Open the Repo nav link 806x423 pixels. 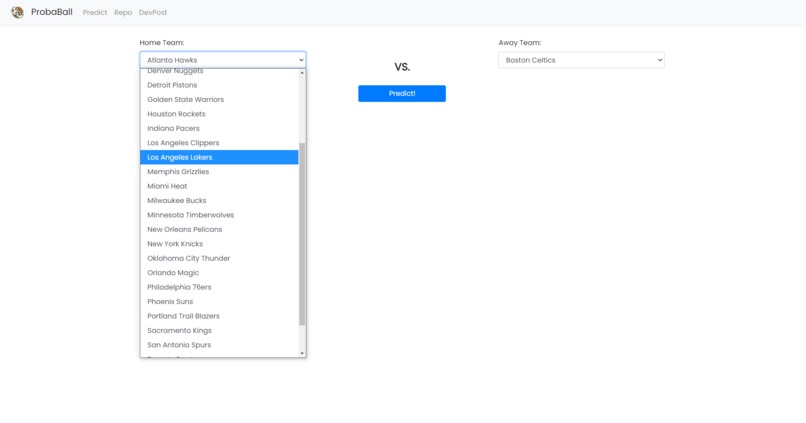tap(123, 12)
